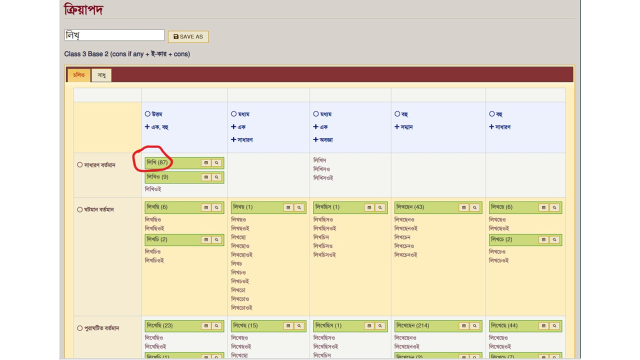
Task: Search icon on লিখছ (1) entry
Action: coord(299,207)
